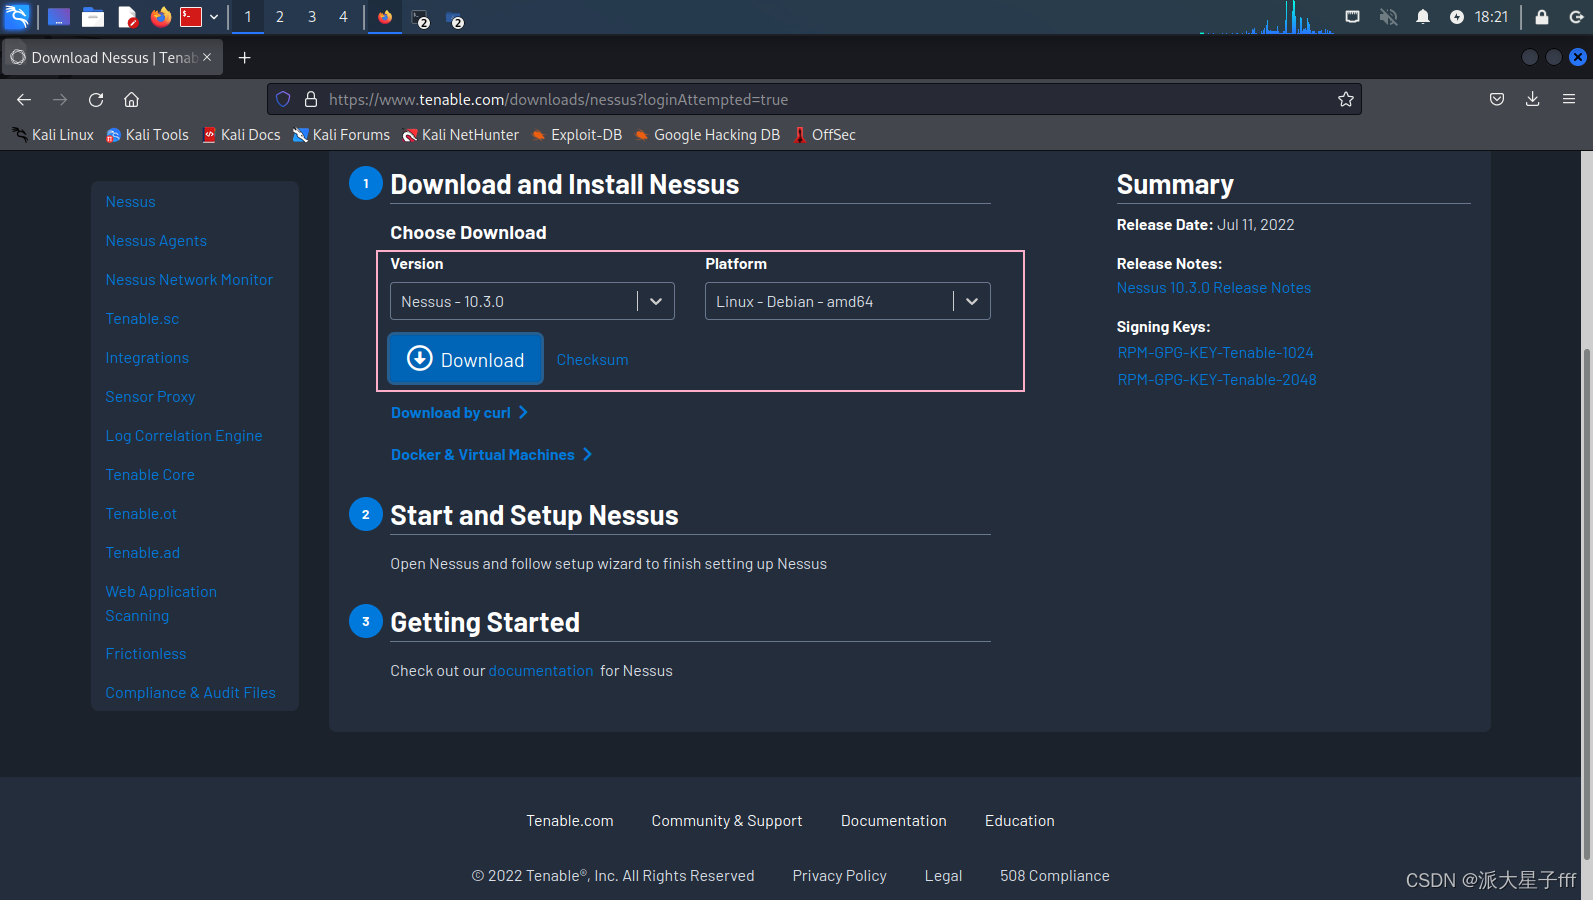Open the Checksum link
Image resolution: width=1593 pixels, height=900 pixels.
592,360
